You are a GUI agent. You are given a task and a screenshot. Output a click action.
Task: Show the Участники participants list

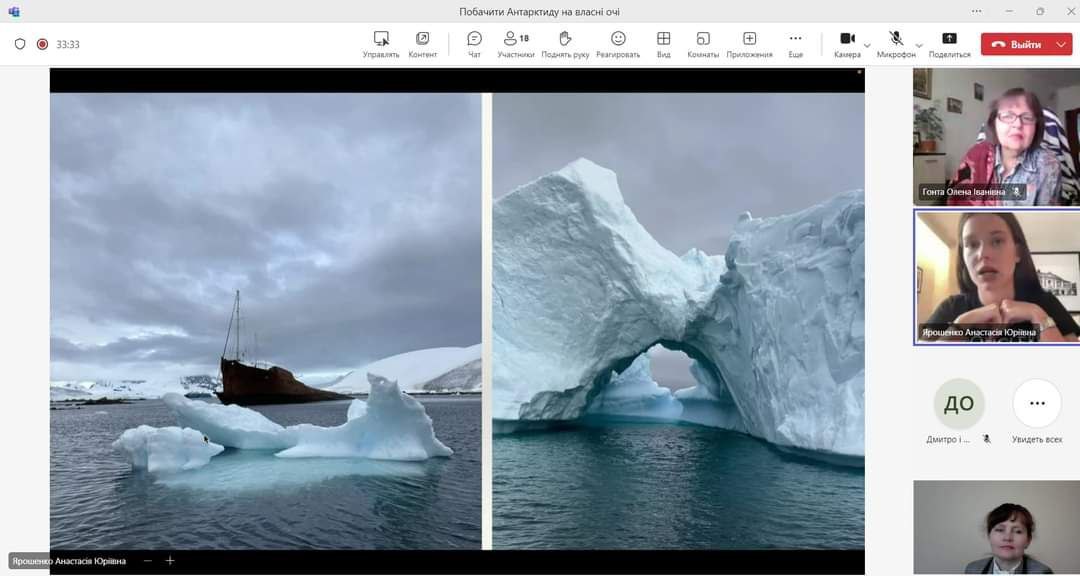[516, 44]
